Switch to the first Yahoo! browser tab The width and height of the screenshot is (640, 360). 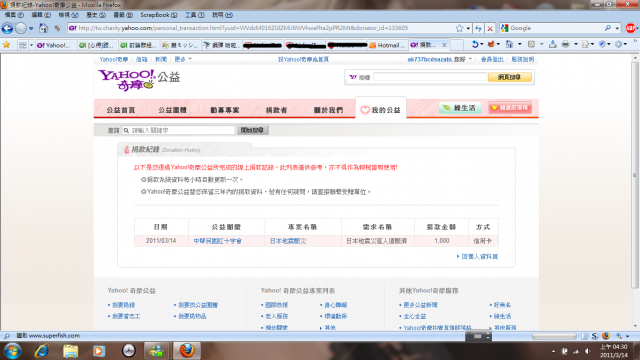[56, 45]
